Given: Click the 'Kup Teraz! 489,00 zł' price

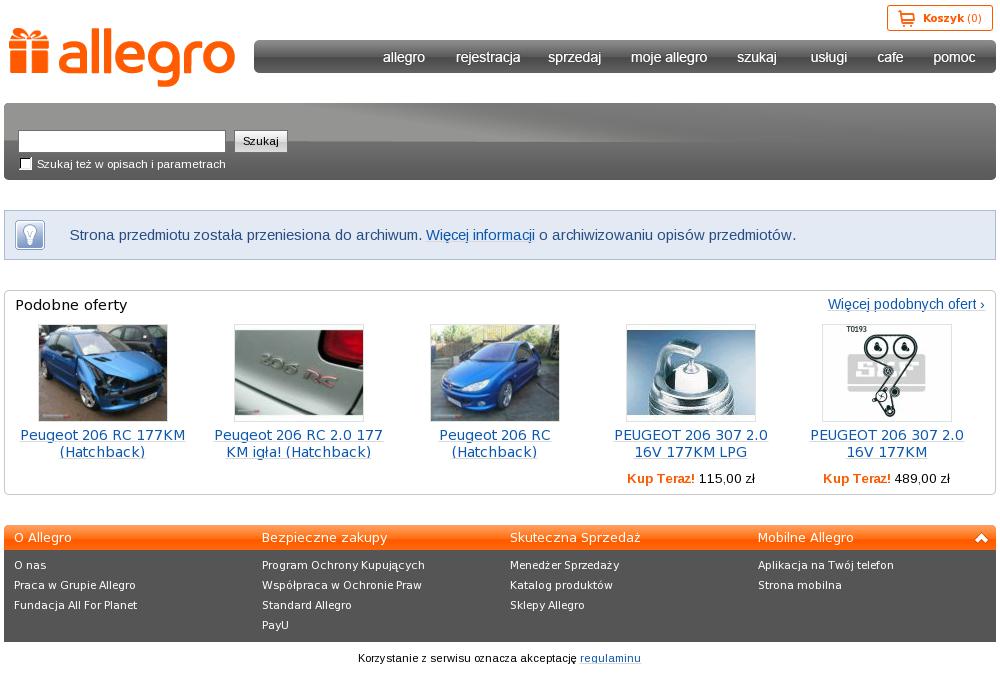Looking at the screenshot, I should pos(886,478).
